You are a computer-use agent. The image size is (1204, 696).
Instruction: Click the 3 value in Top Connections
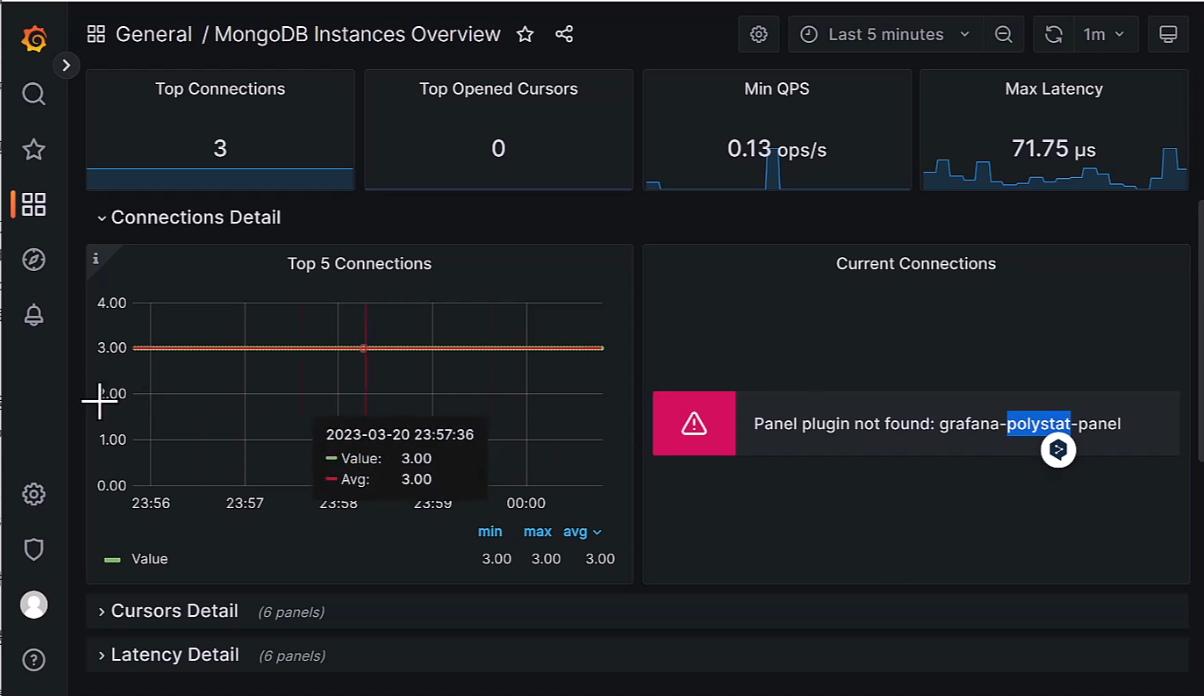click(220, 148)
